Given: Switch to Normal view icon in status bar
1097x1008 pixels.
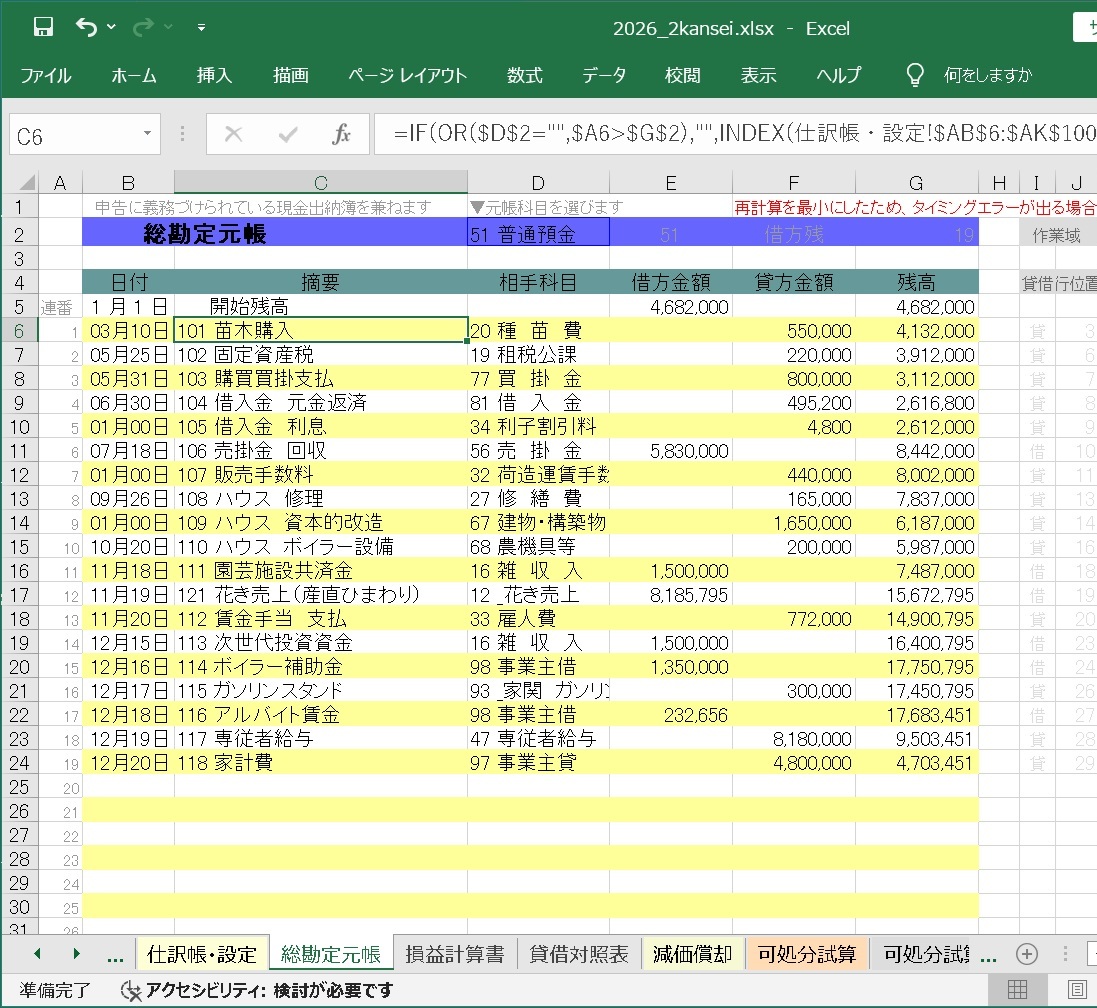Looking at the screenshot, I should [1017, 990].
